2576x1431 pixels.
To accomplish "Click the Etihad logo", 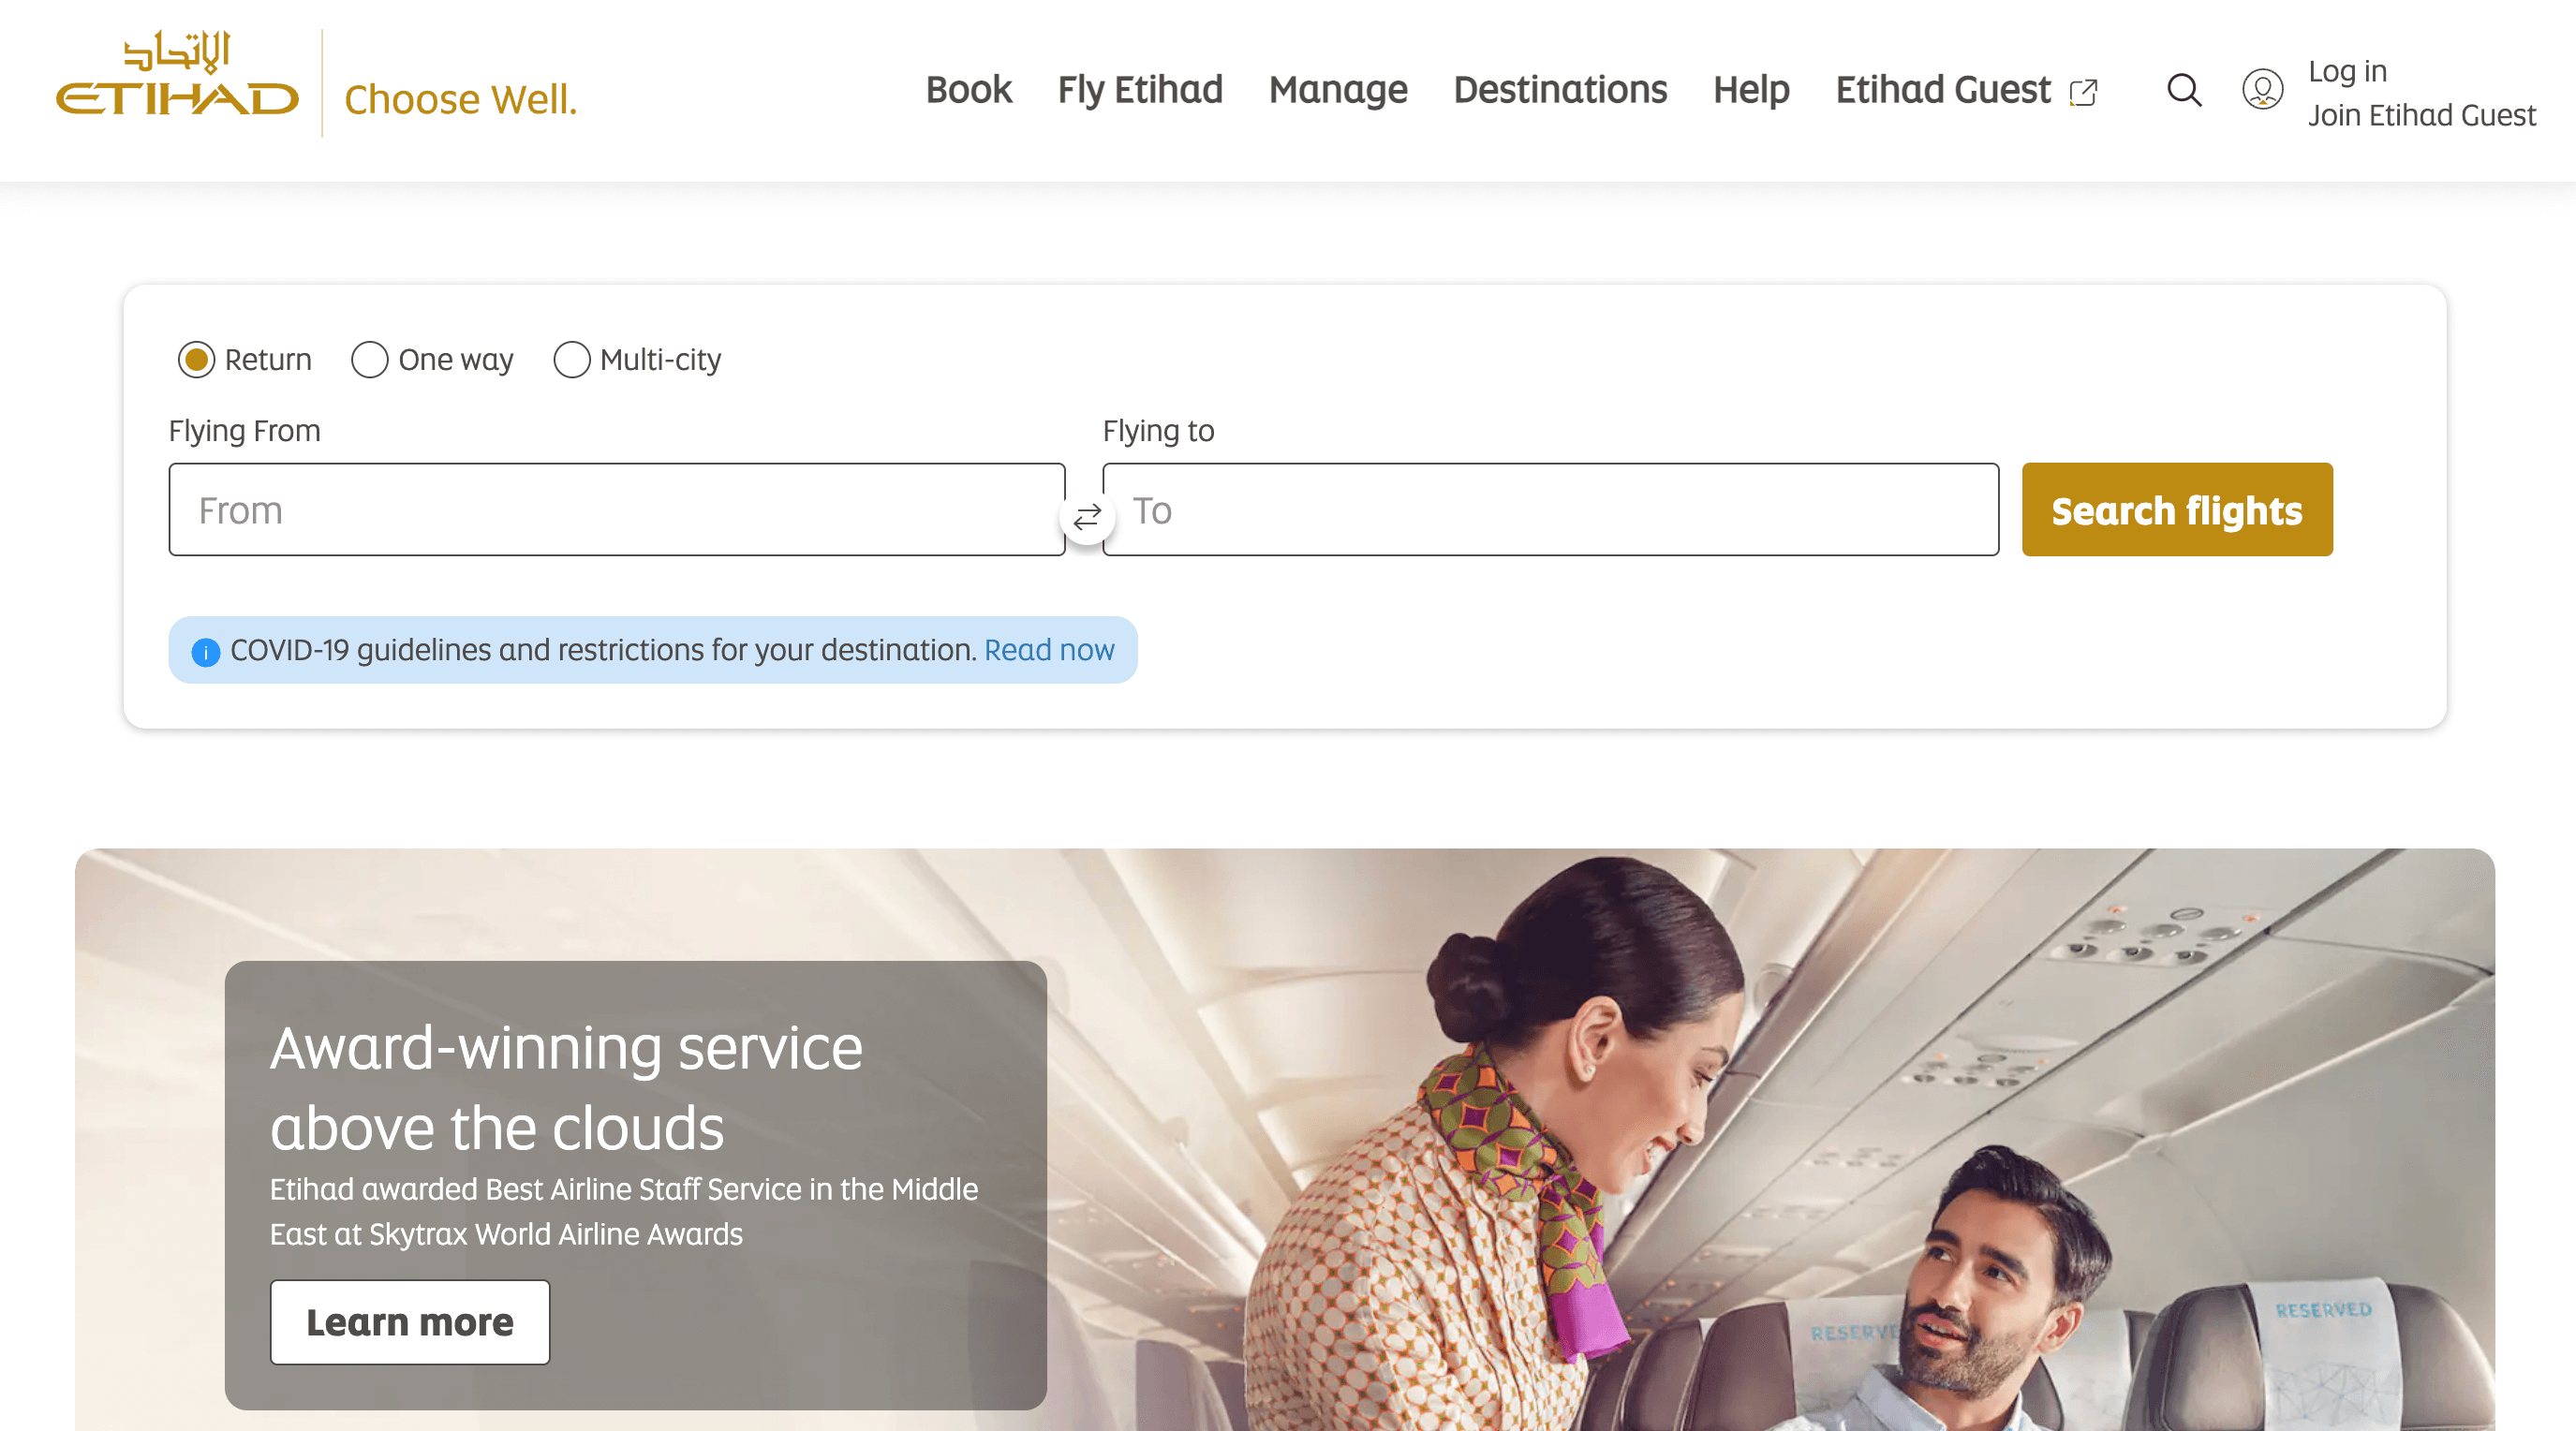I will tap(177, 74).
